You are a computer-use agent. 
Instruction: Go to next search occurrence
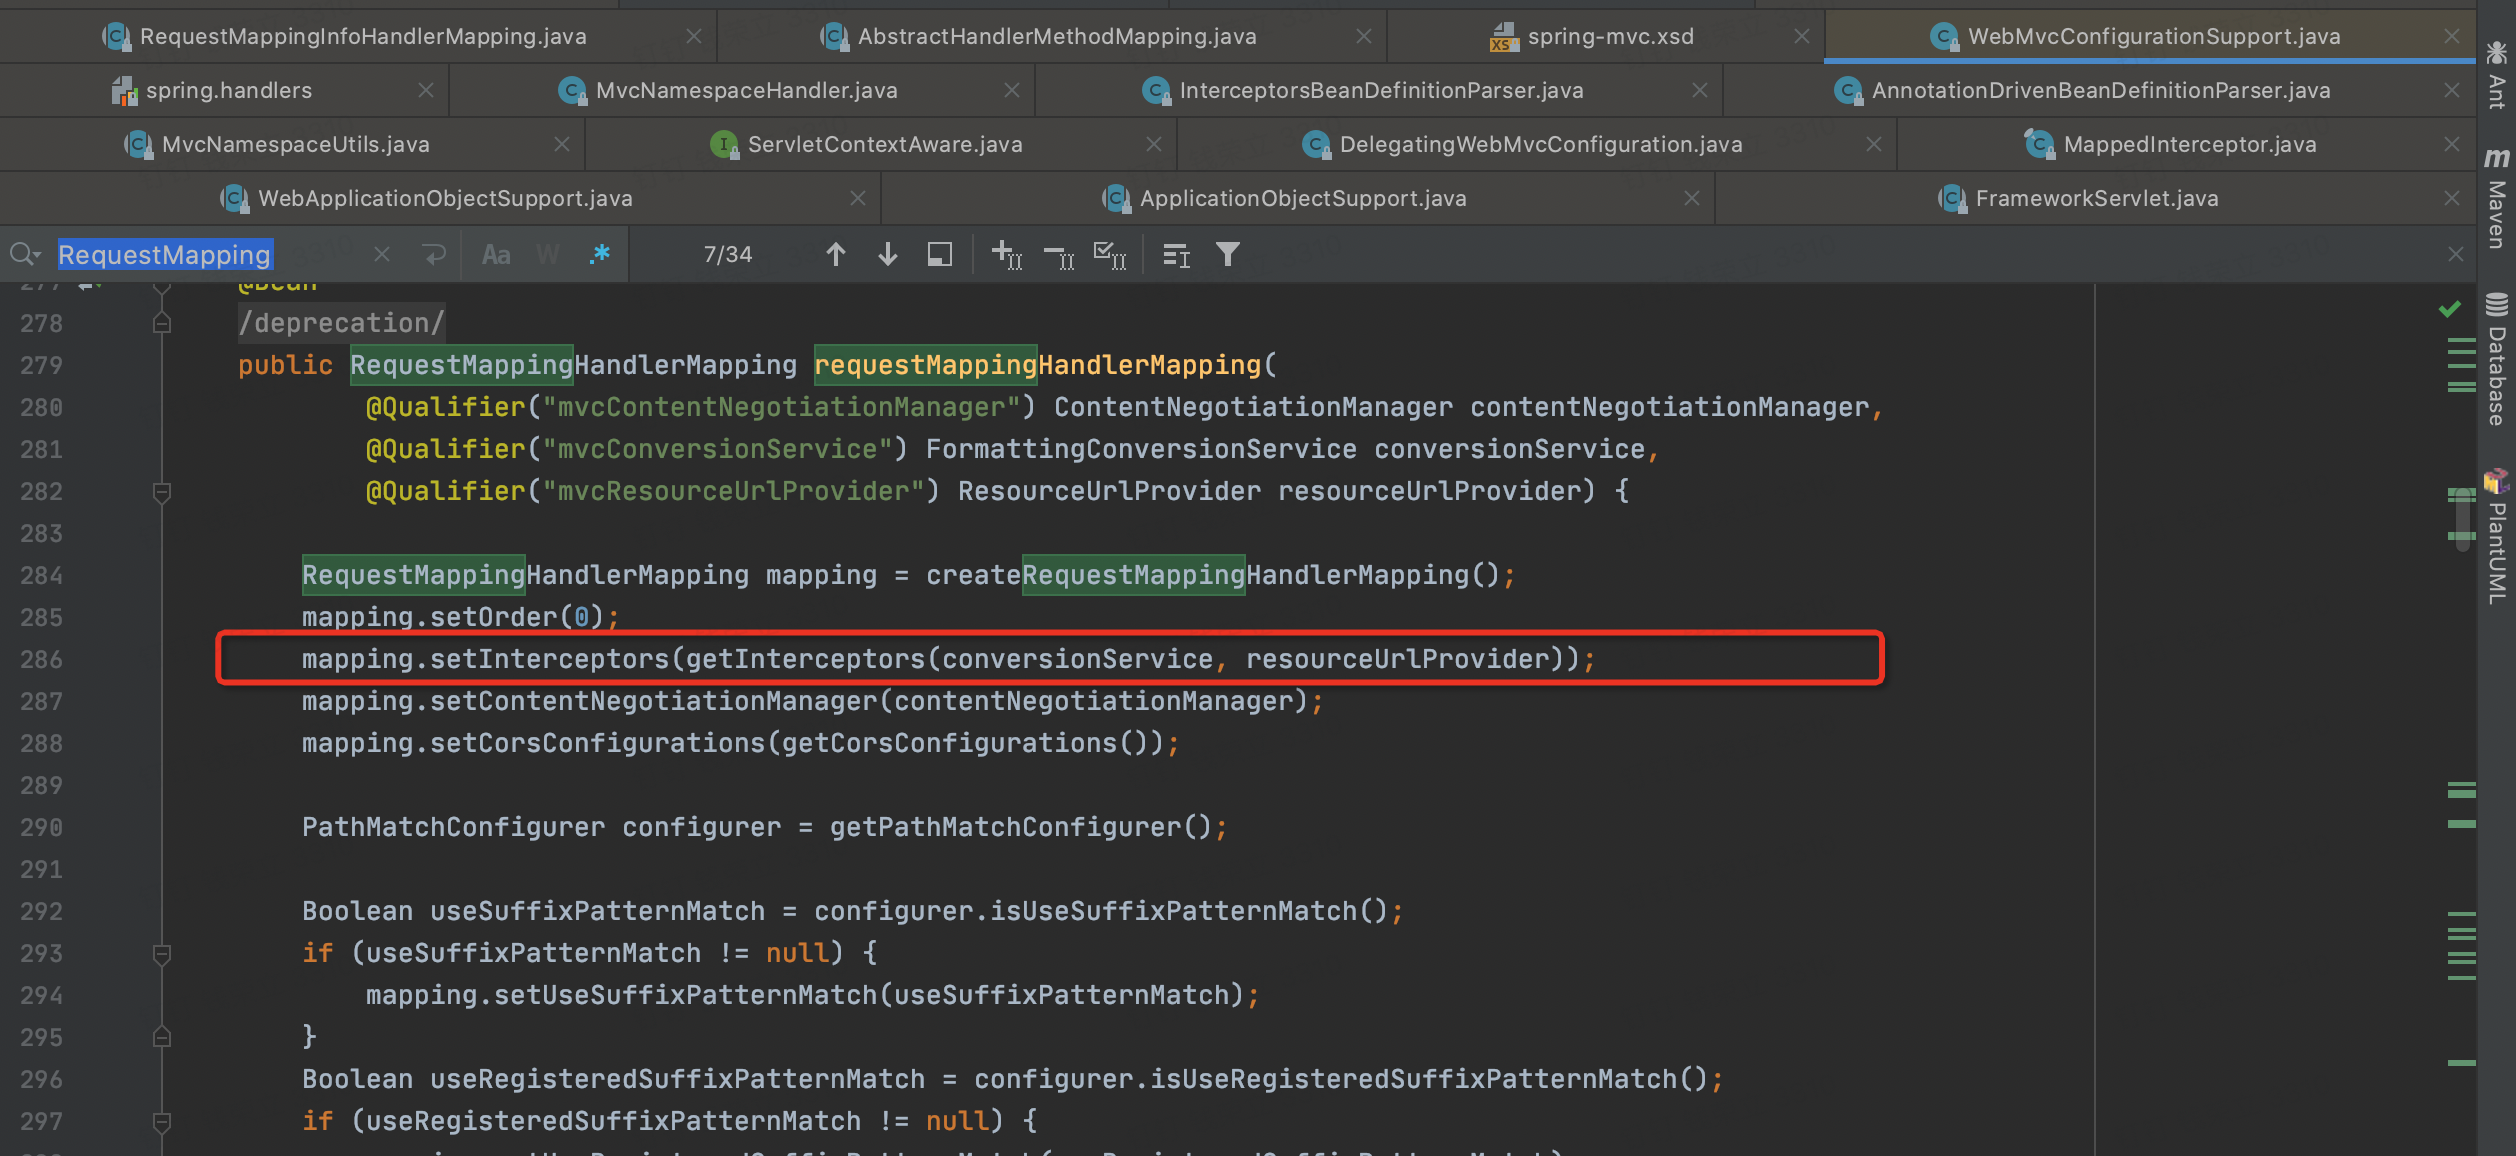pyautogui.click(x=887, y=255)
